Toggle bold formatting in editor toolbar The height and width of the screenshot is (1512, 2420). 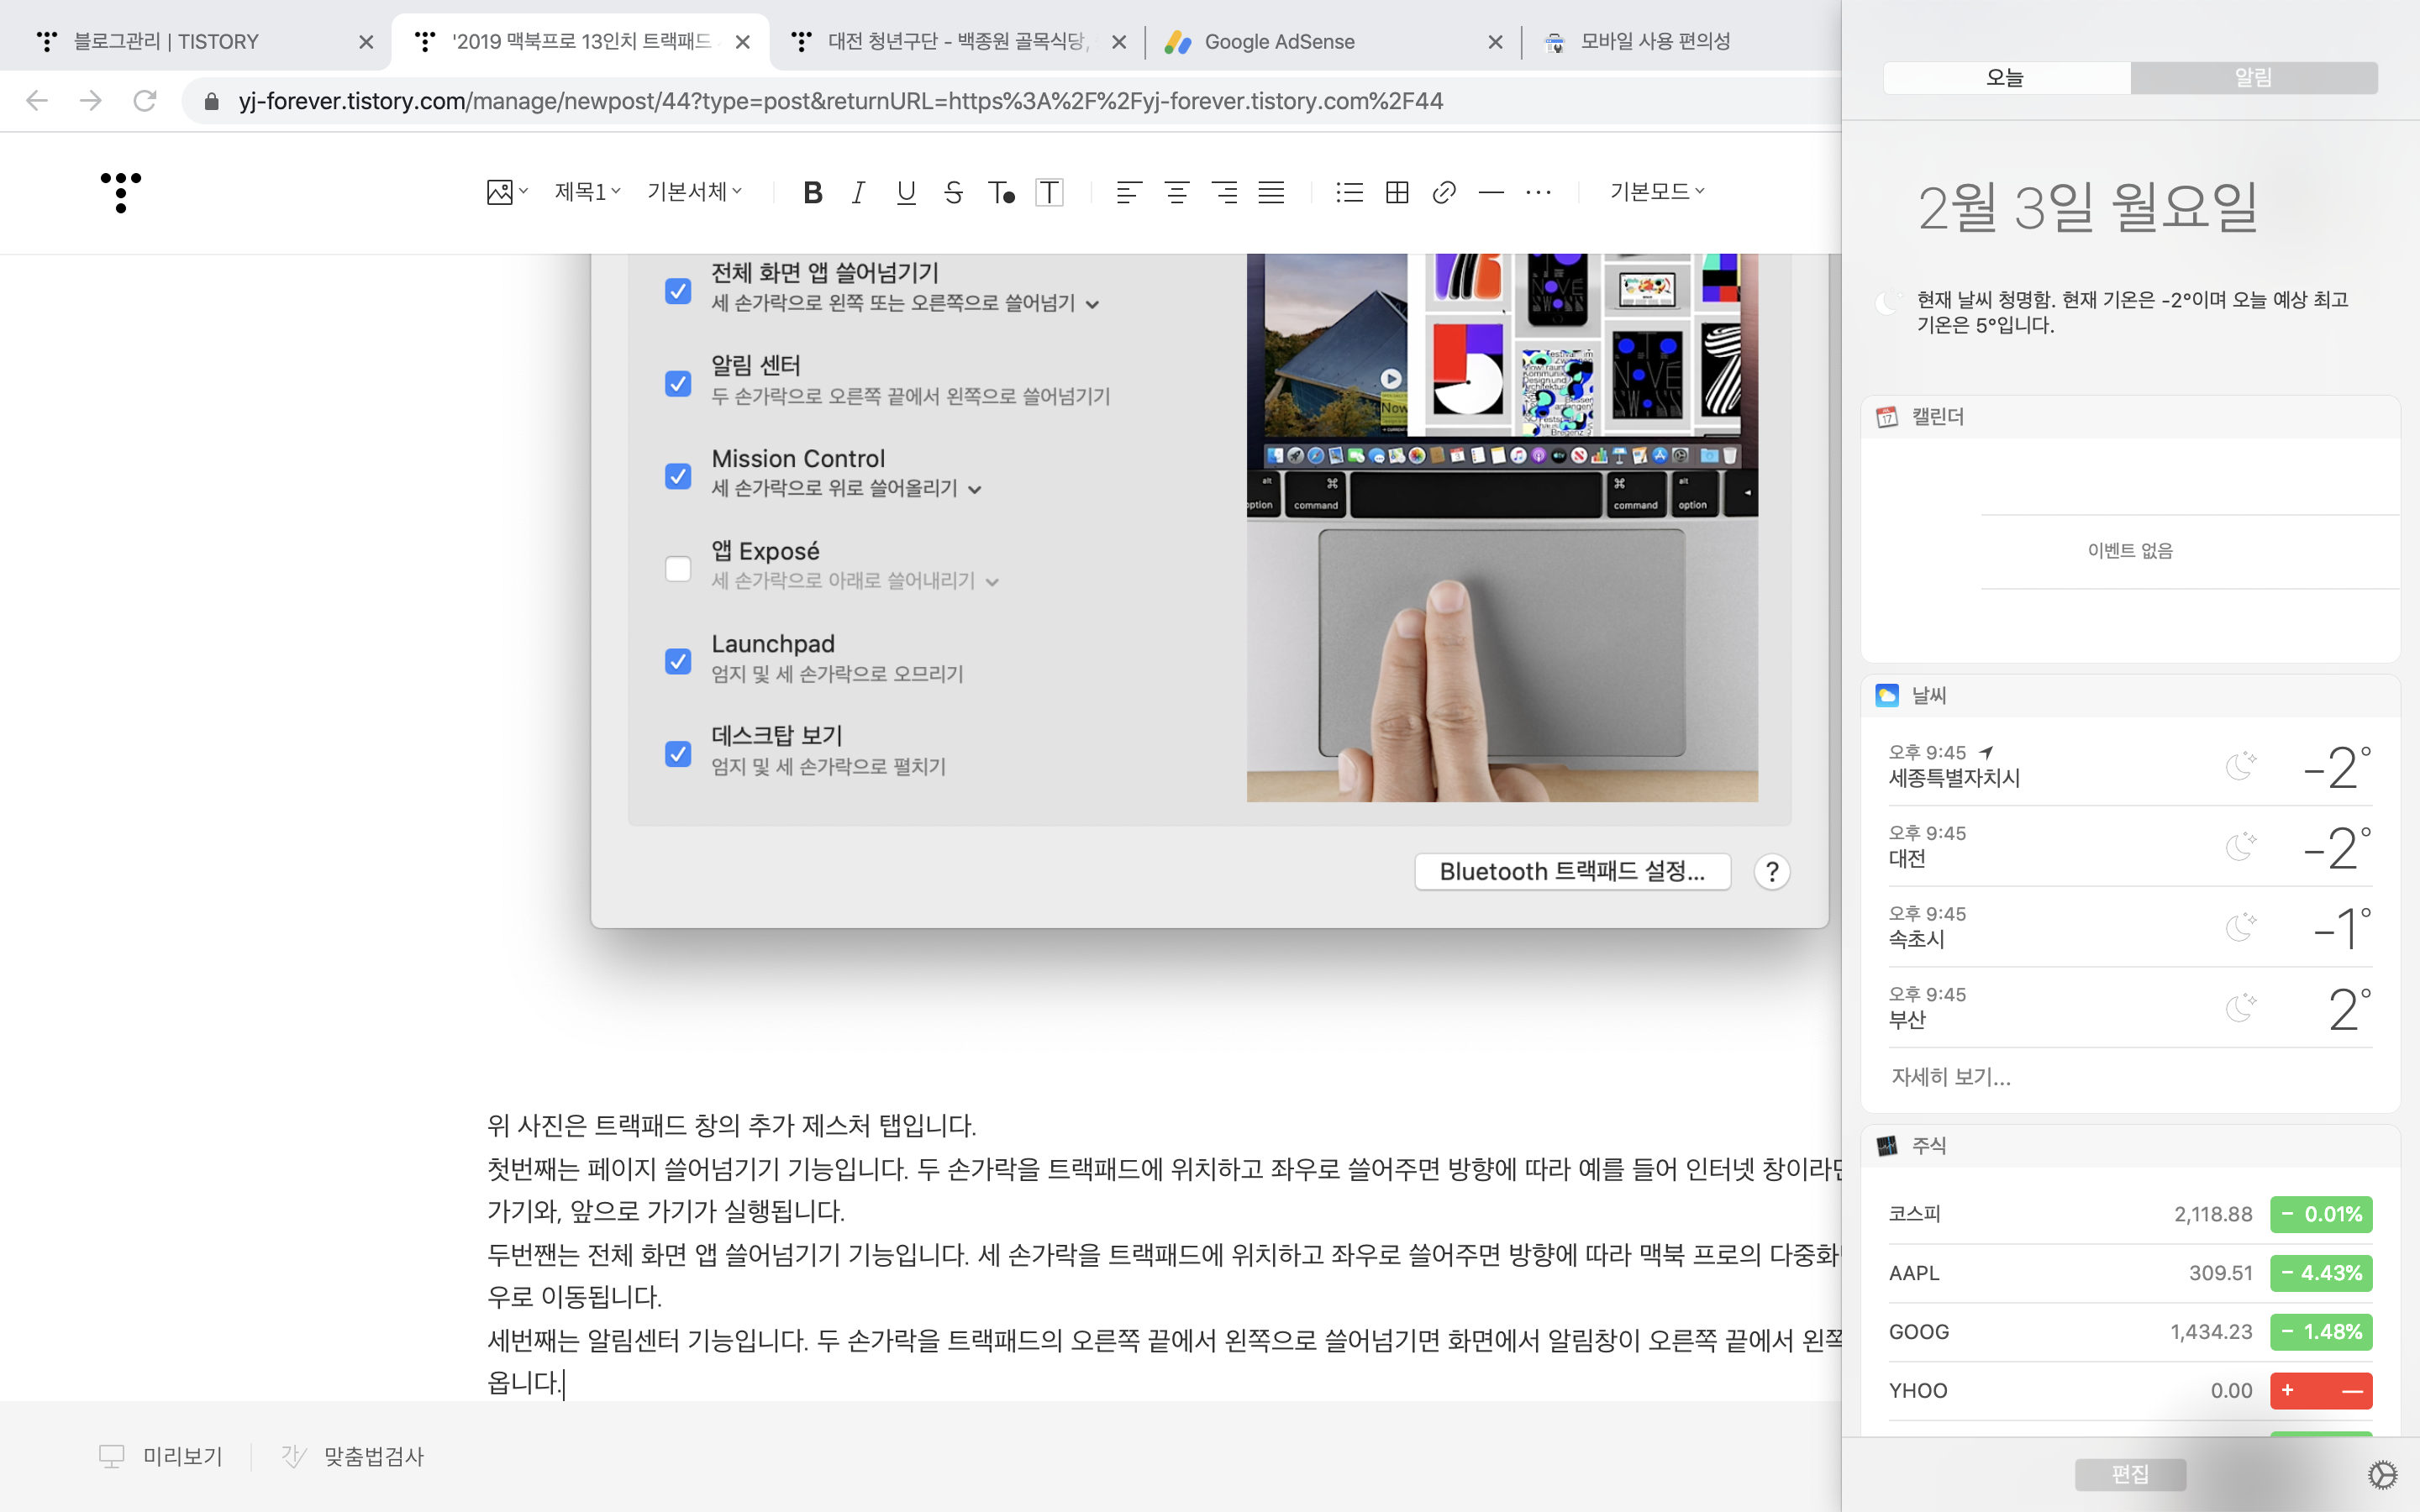[812, 192]
